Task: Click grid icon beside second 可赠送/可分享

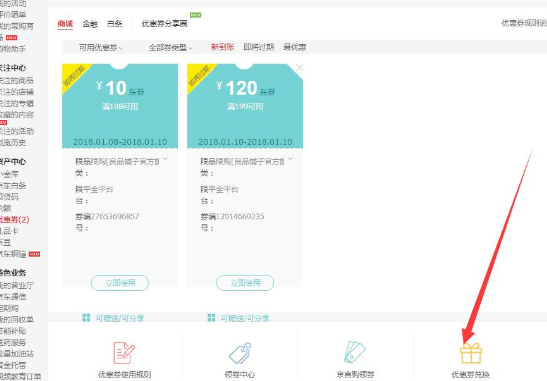Action: (211, 318)
